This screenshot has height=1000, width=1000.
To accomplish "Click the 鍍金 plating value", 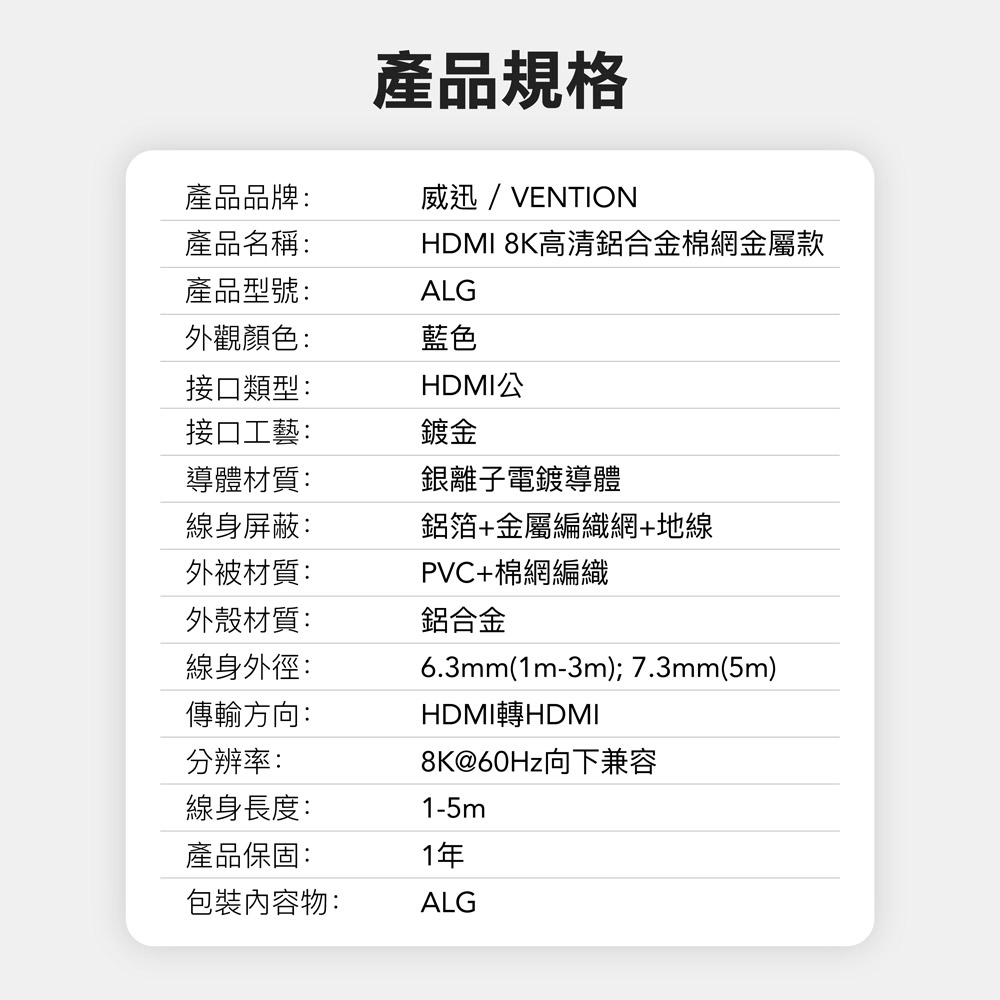I will (x=448, y=432).
